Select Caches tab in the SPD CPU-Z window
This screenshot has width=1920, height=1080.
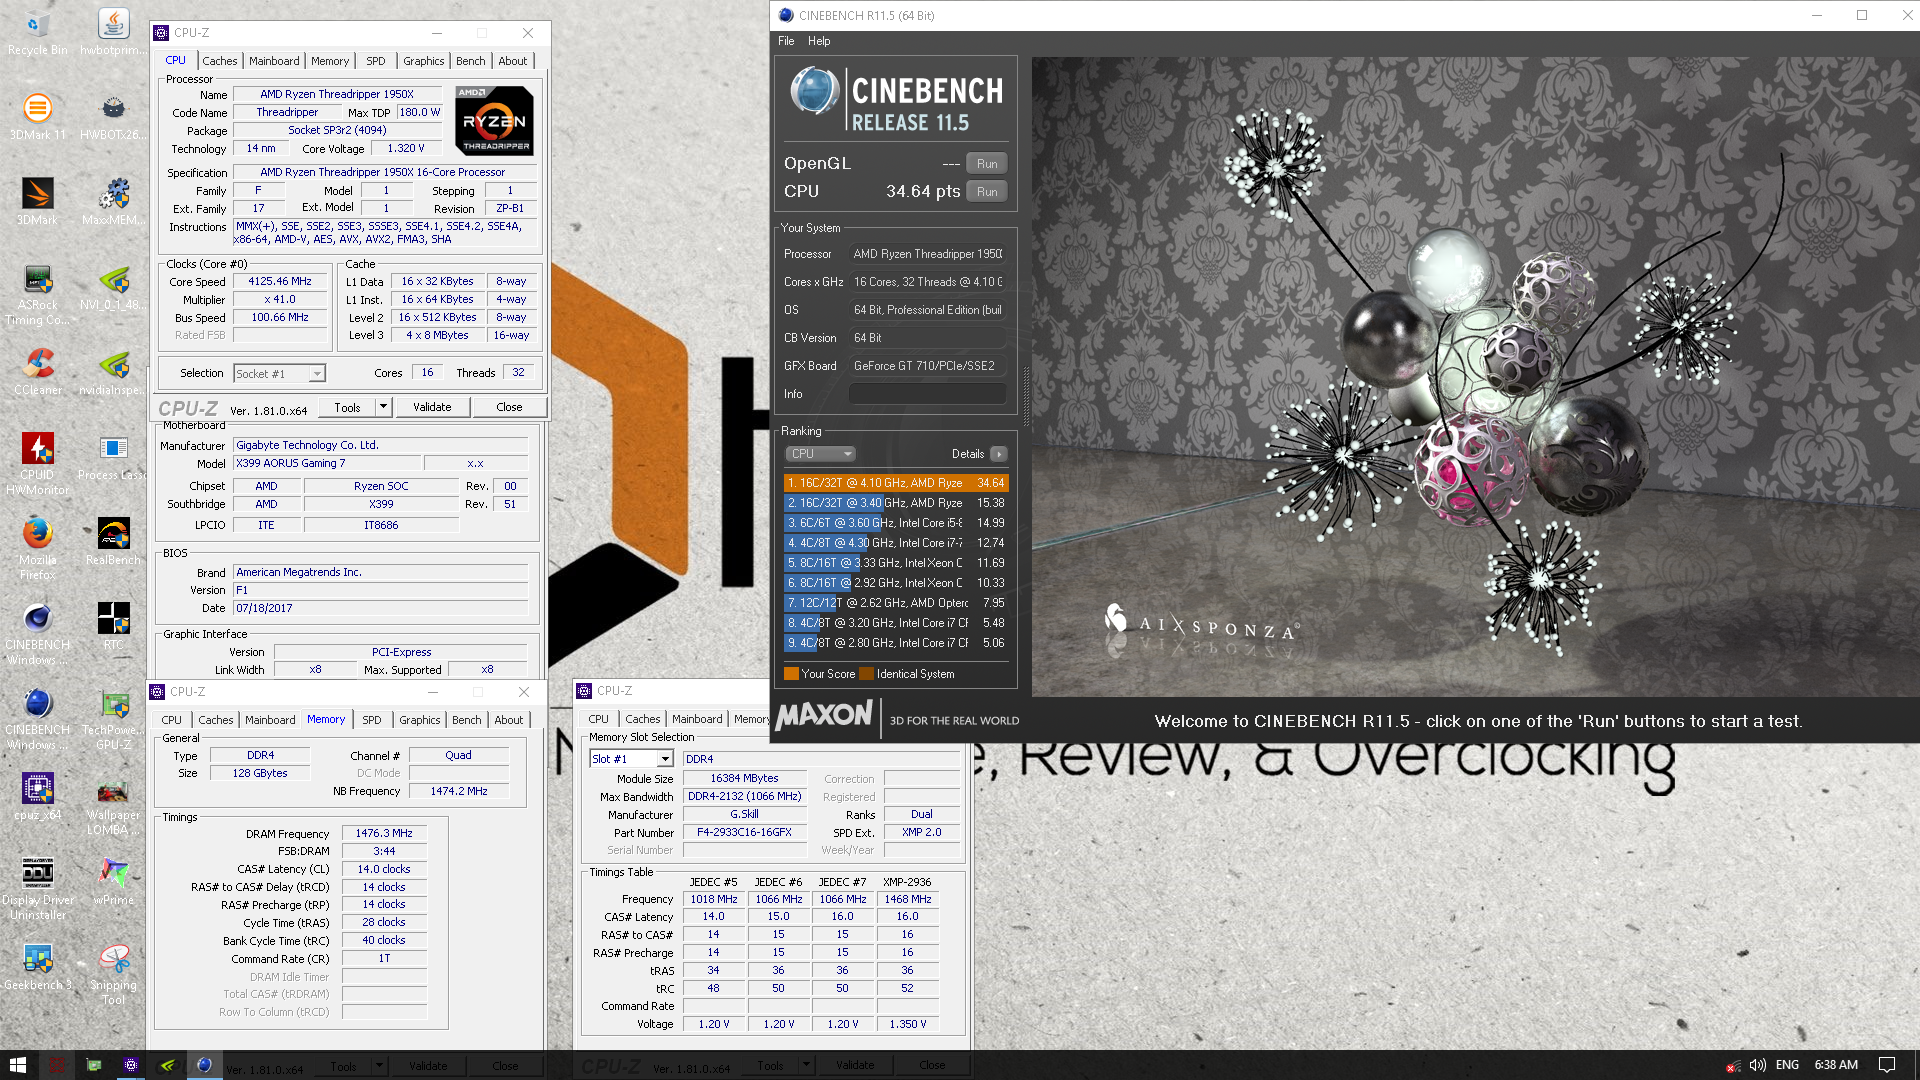(642, 719)
